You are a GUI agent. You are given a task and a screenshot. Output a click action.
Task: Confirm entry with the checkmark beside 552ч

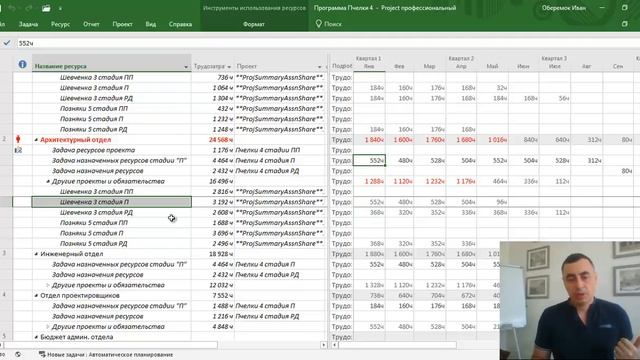coord(7,43)
